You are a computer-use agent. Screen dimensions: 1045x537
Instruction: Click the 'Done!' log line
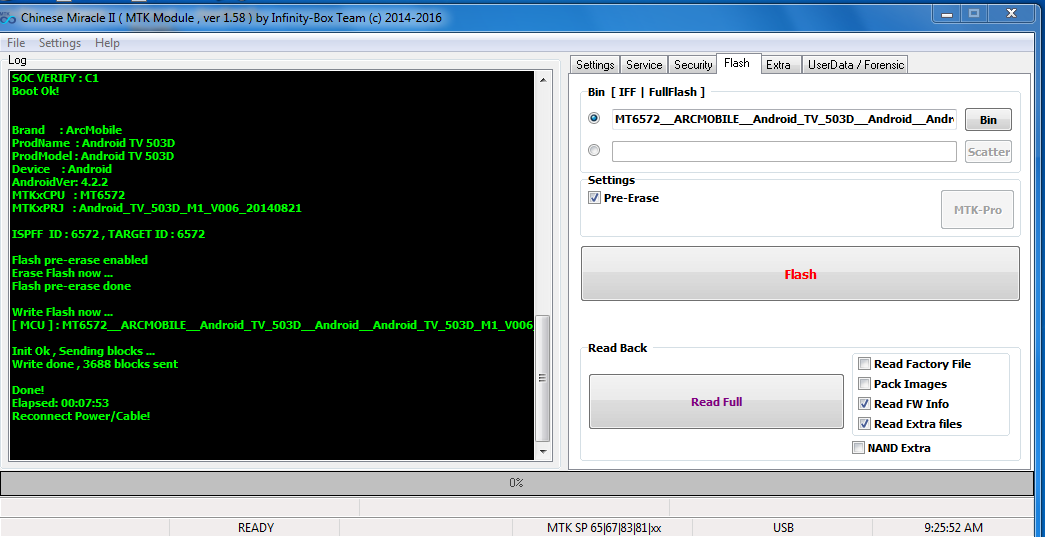coord(28,390)
